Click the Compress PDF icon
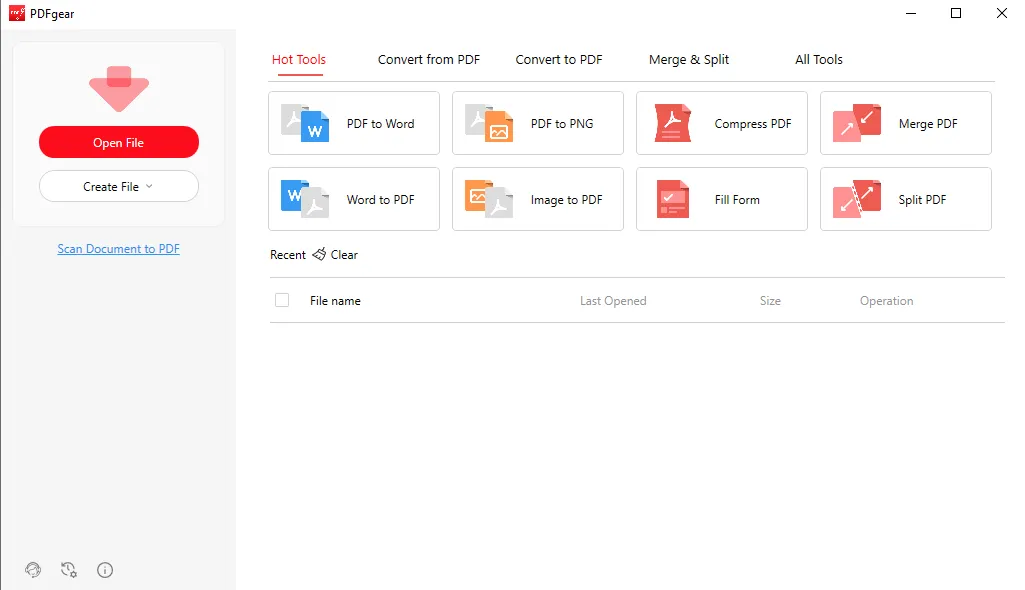This screenshot has height=590, width=1025. coord(673,123)
